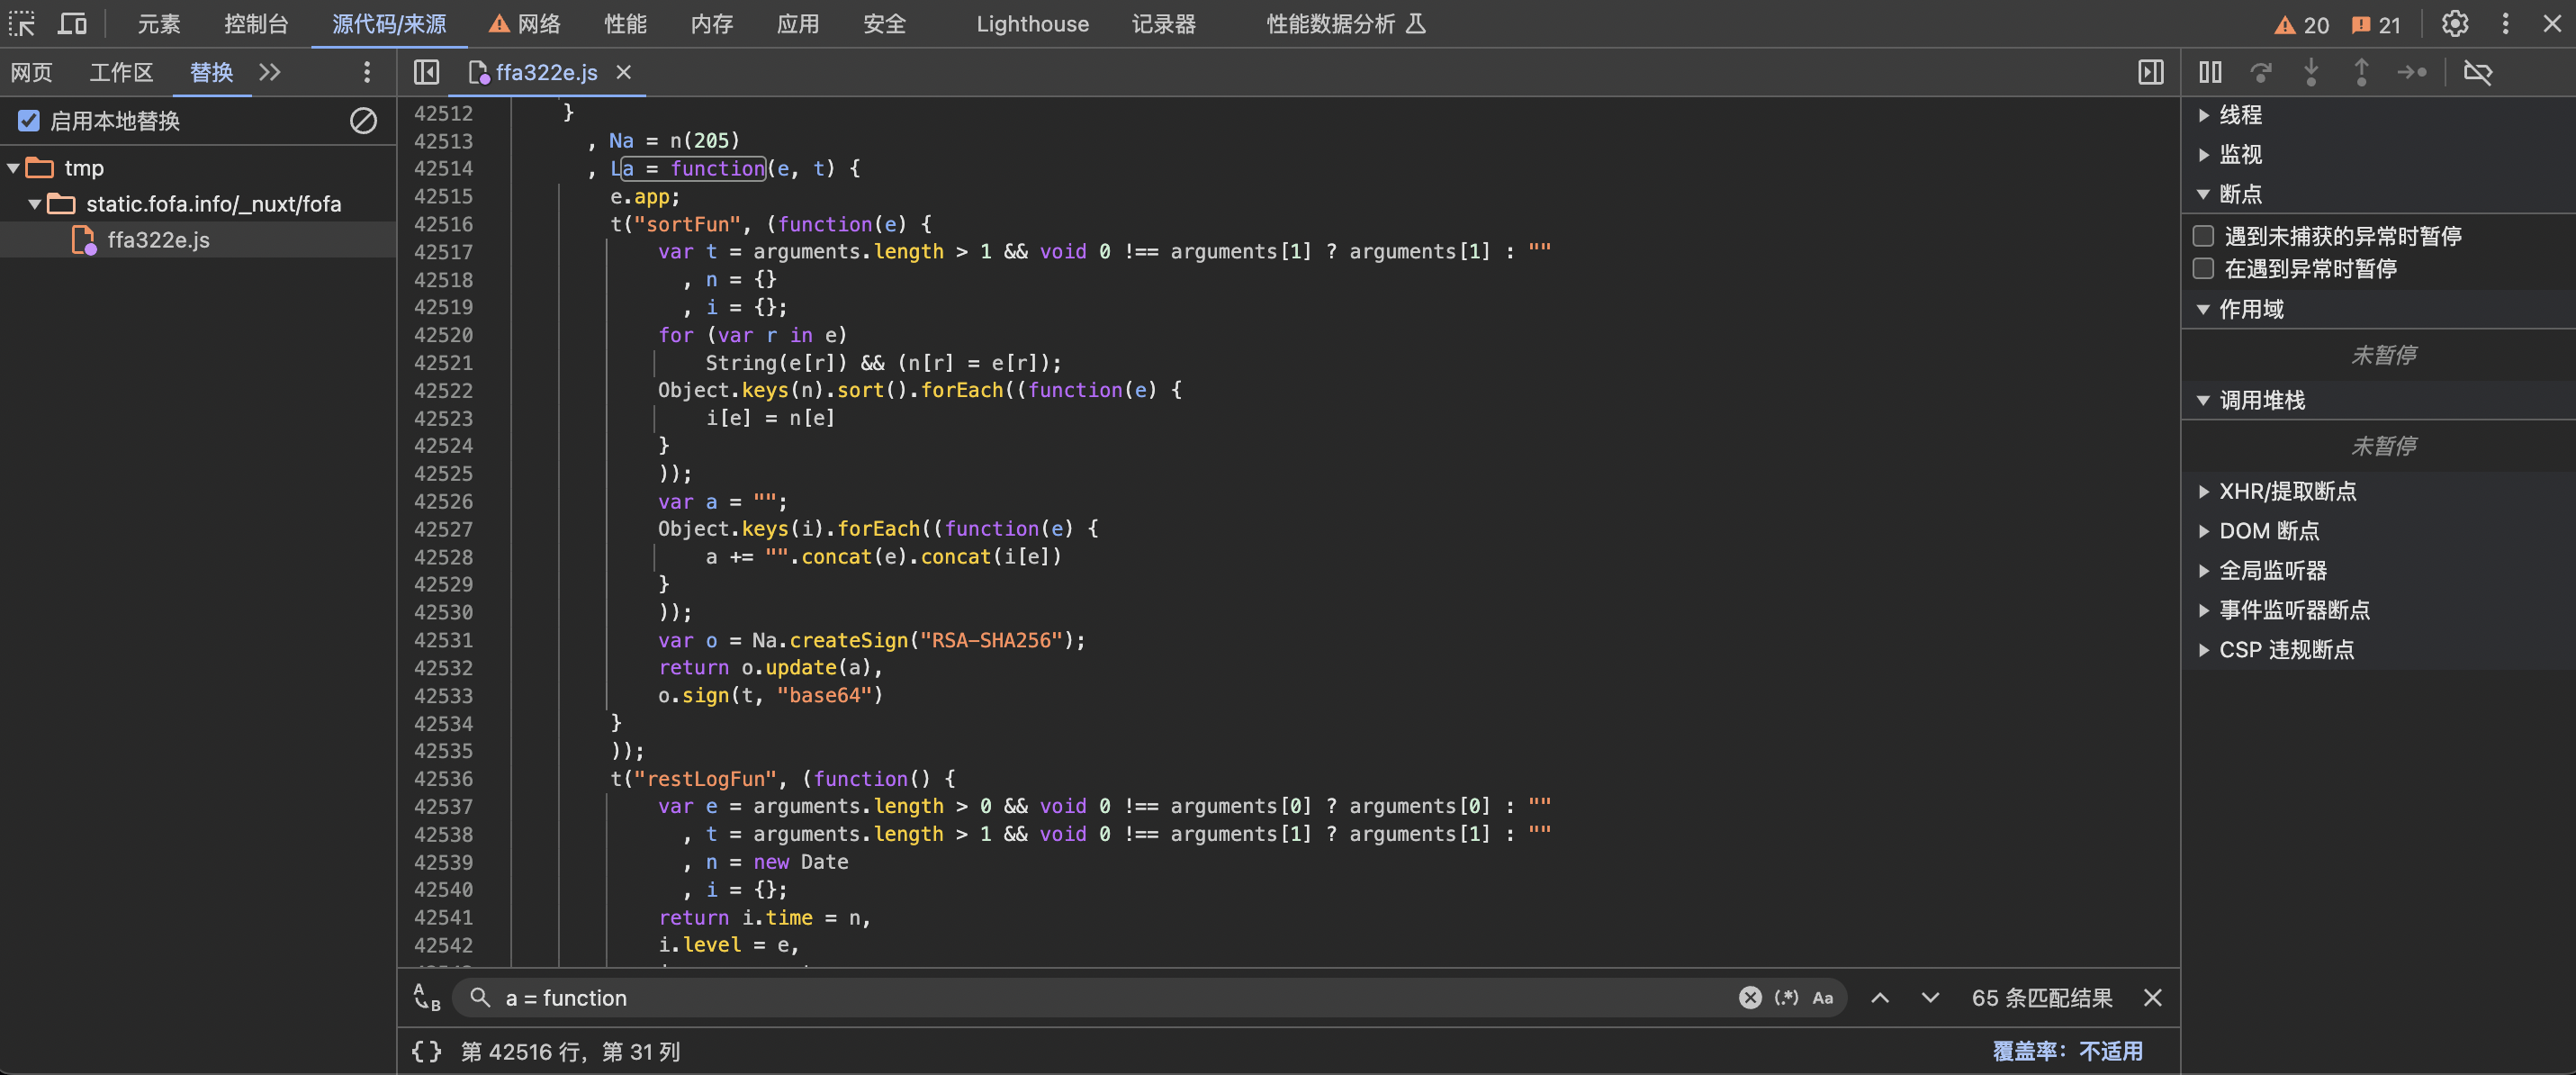
Task: Disable the 启用本地替换 checkbox
Action: tap(29, 121)
